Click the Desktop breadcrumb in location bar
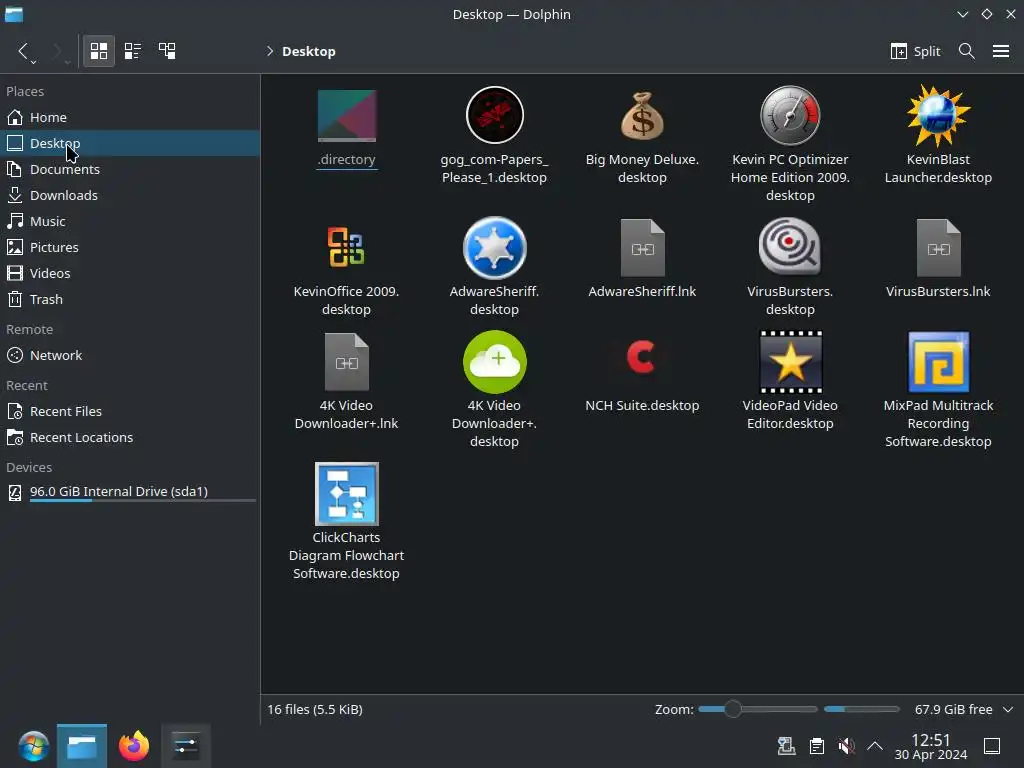This screenshot has width=1024, height=768. pyautogui.click(x=308, y=52)
